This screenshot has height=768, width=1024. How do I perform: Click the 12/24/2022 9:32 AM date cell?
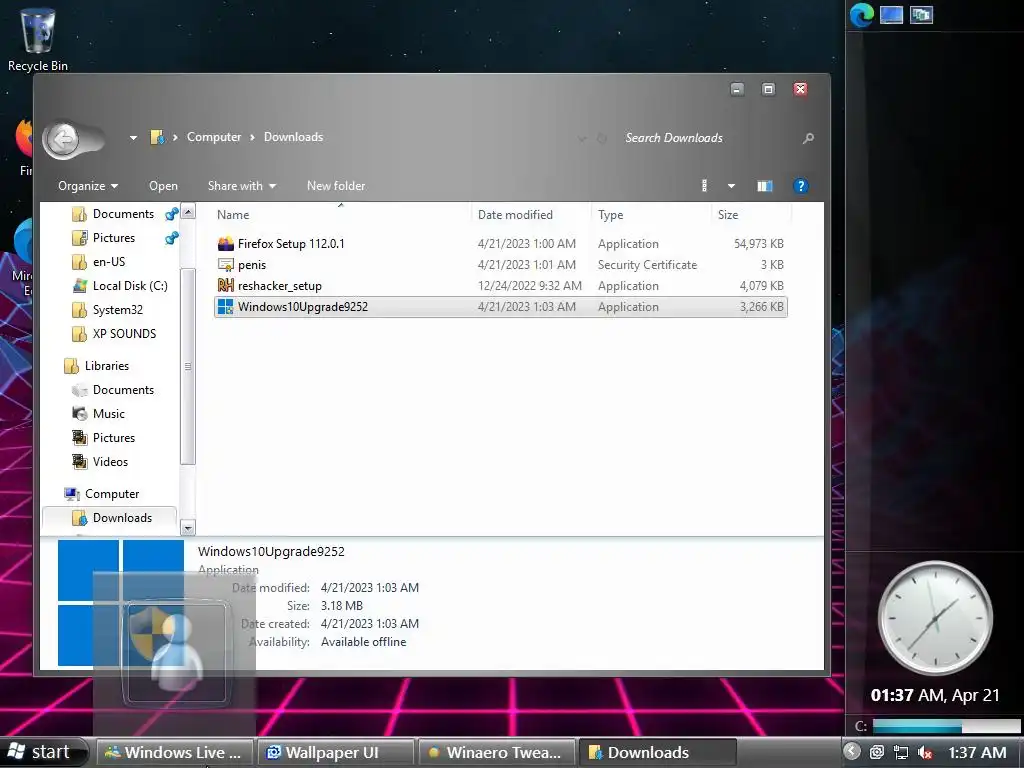click(530, 285)
